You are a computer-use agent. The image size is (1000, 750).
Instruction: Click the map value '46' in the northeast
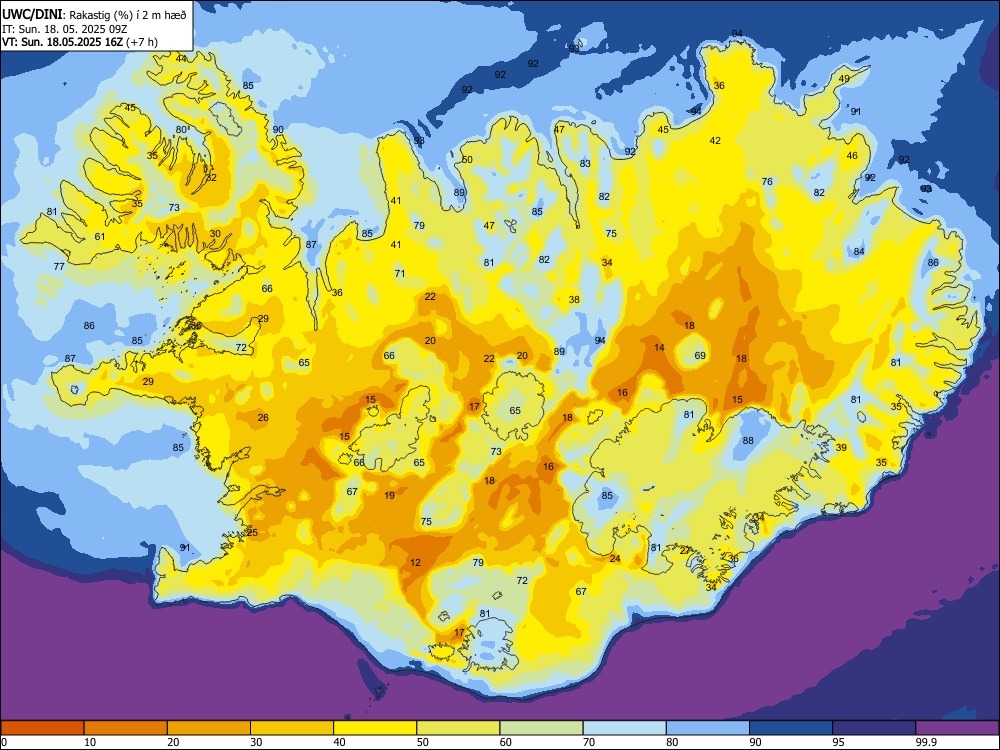point(852,156)
